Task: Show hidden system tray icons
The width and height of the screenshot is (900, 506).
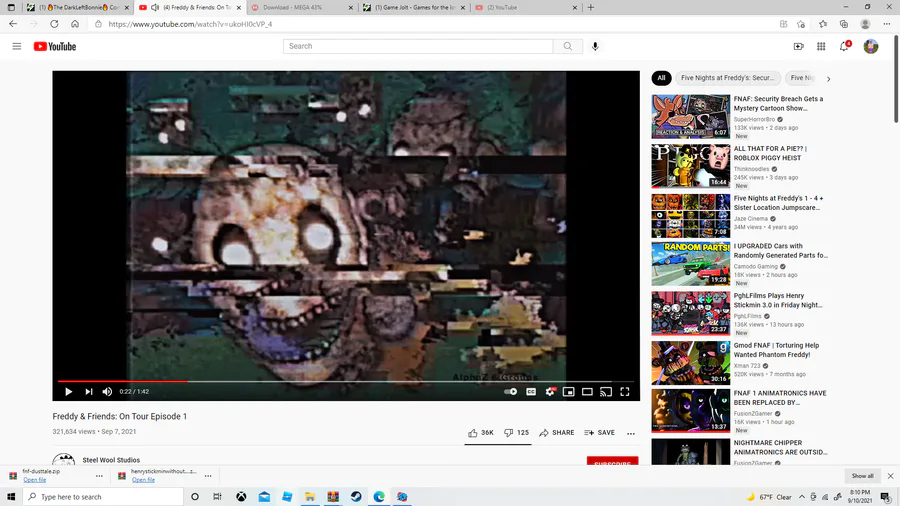Action: pos(802,497)
